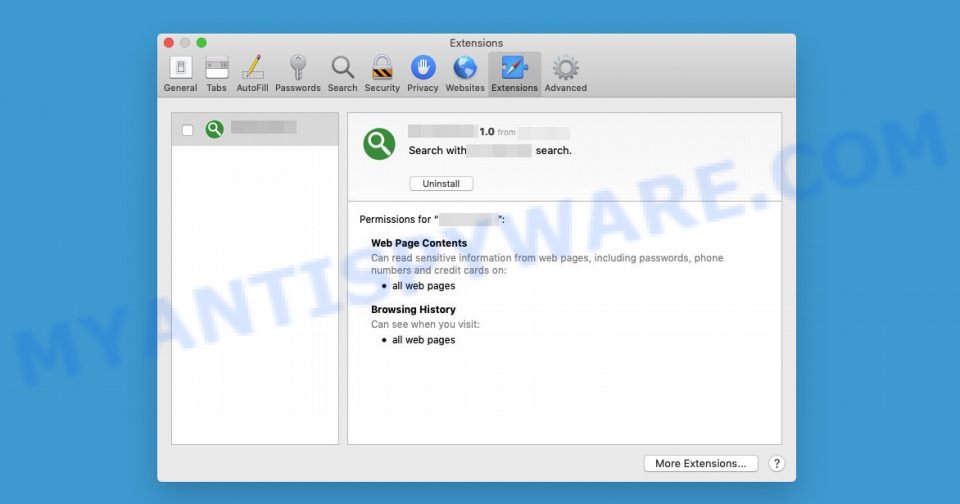The width and height of the screenshot is (960, 504).
Task: Open the help question mark button
Action: (776, 464)
